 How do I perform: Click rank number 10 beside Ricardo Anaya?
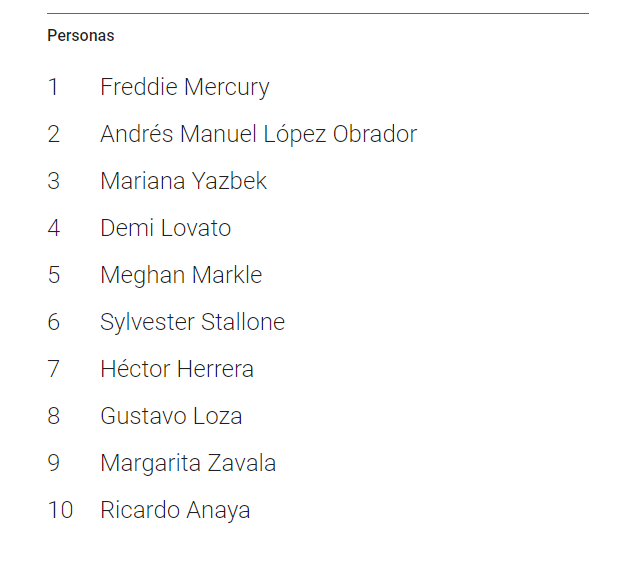[60, 510]
